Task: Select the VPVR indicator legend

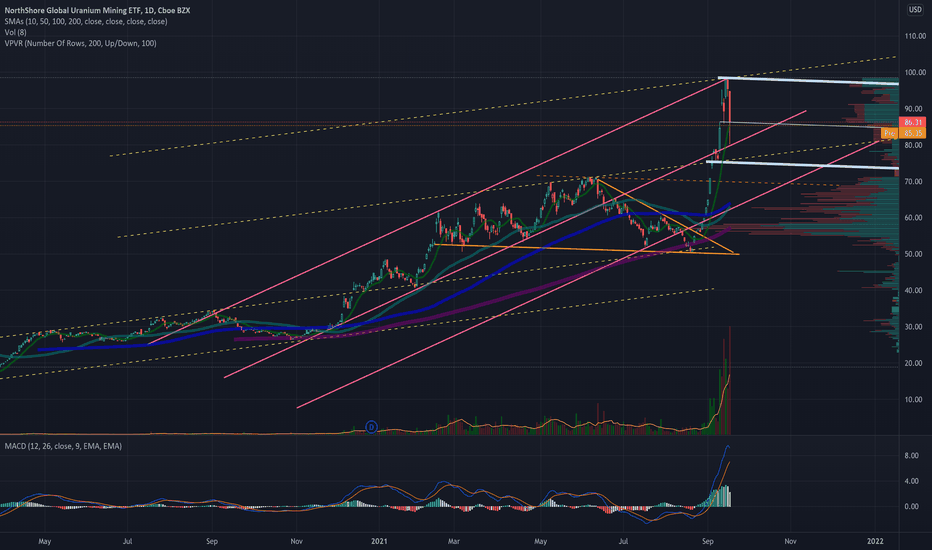Action: click(80, 43)
